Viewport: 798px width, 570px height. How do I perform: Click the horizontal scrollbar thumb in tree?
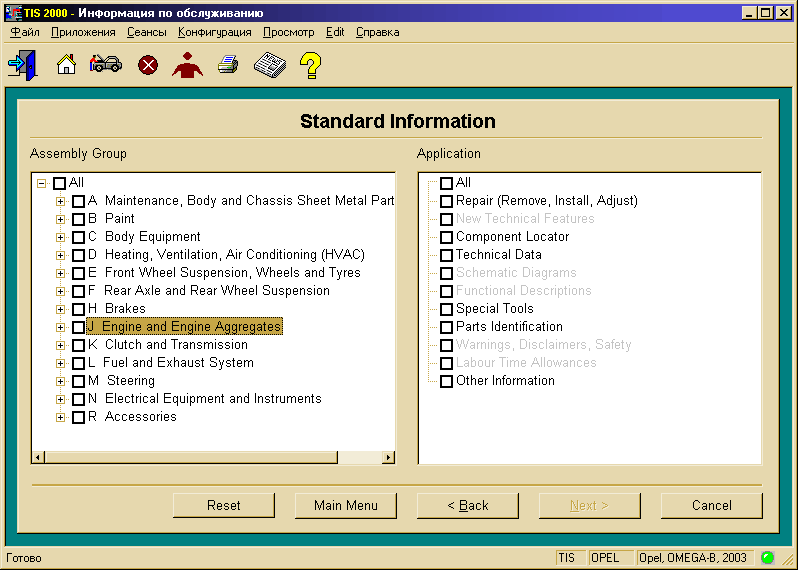191,457
